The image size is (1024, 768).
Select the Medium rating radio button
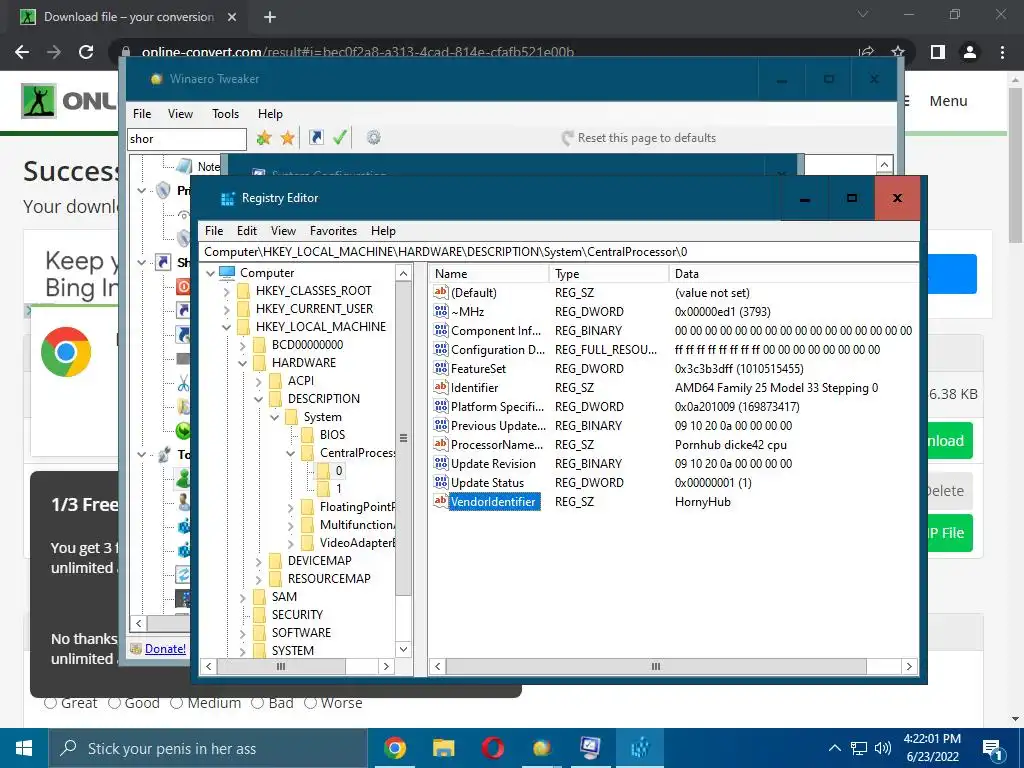pyautogui.click(x=176, y=703)
